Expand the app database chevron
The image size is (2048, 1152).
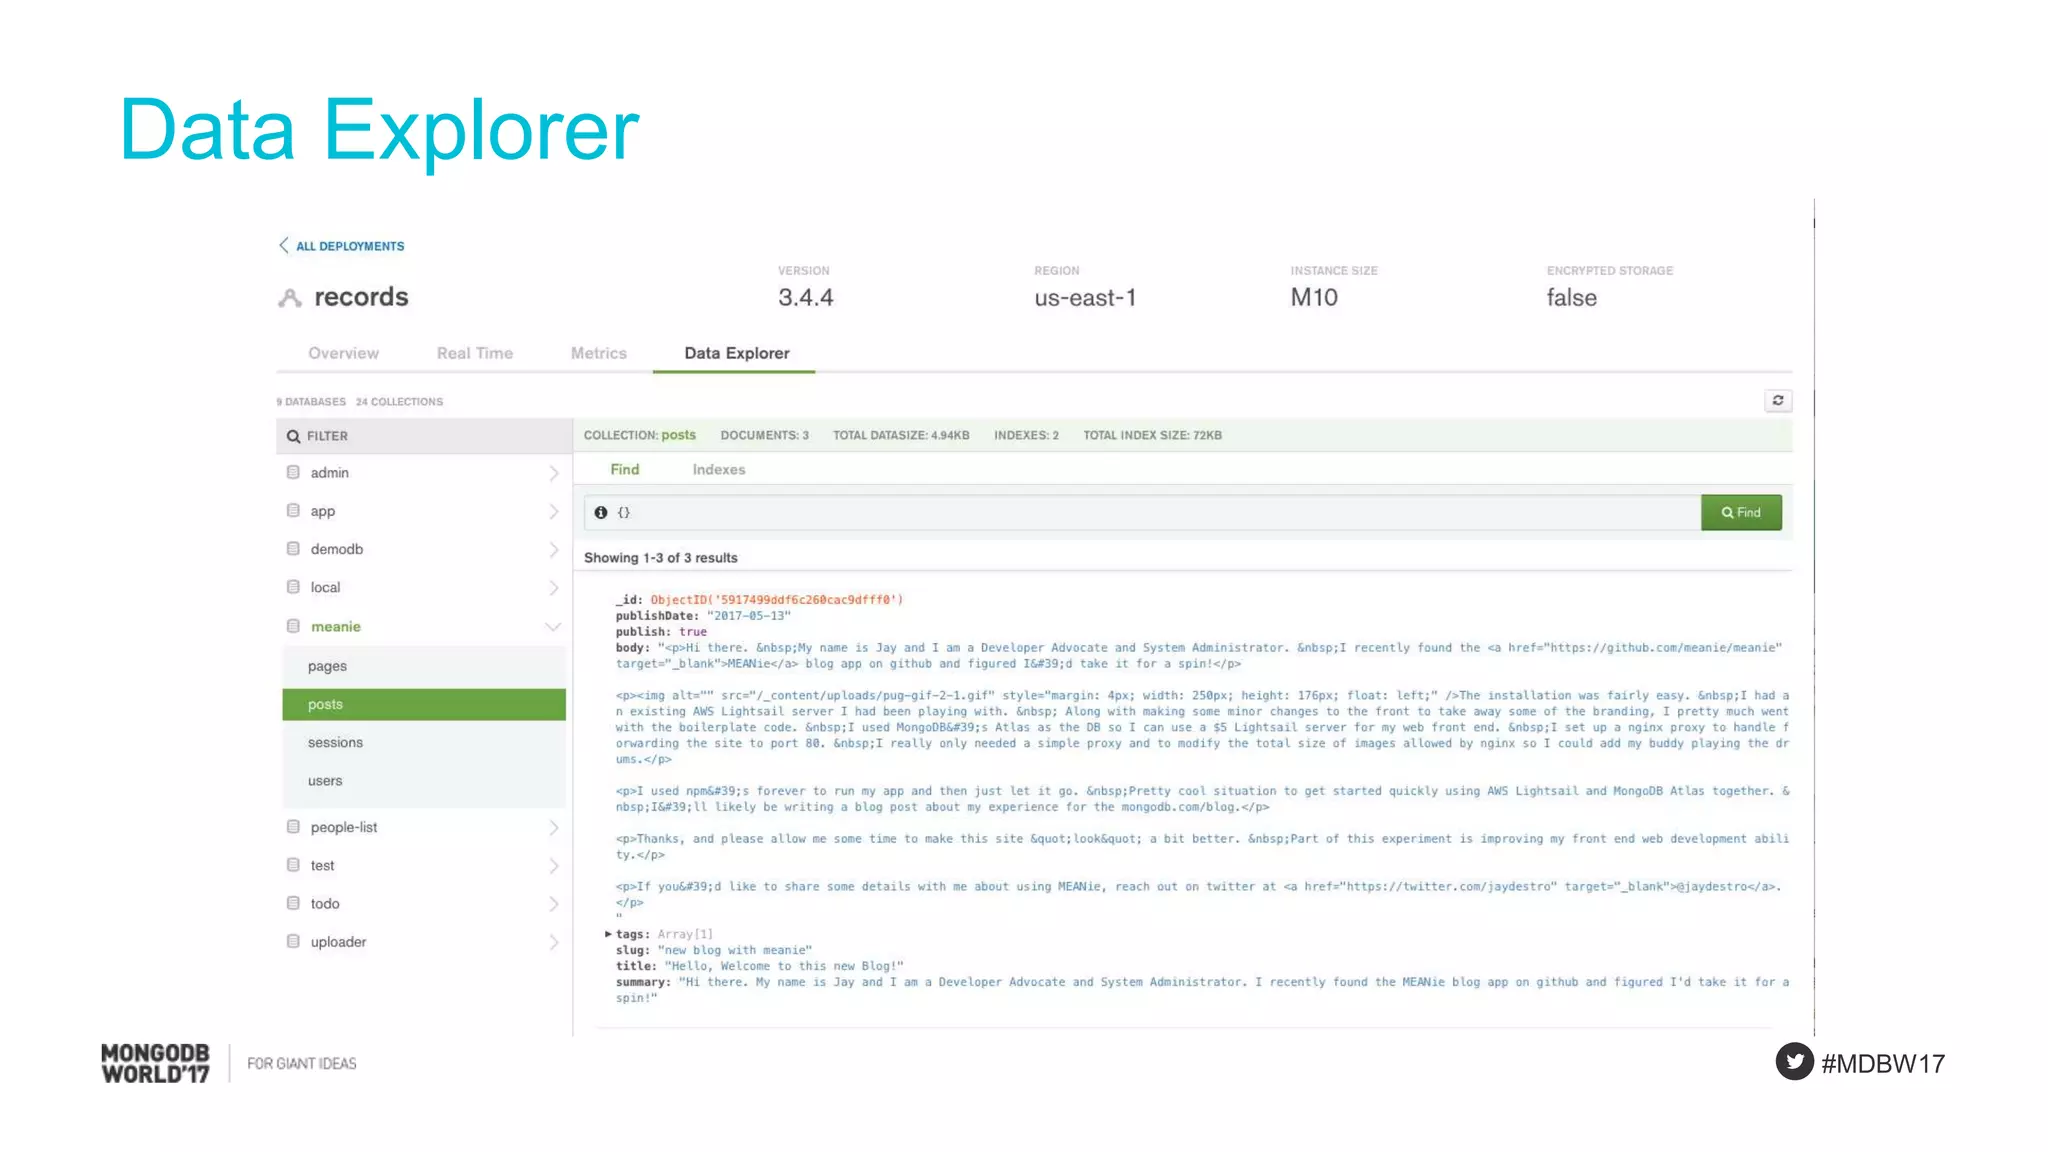553,511
